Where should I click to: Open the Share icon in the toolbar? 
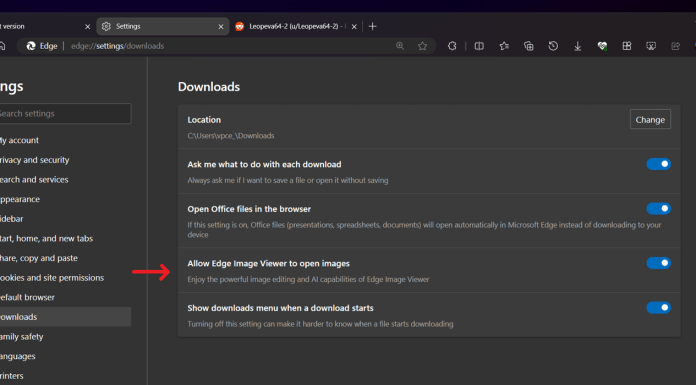pos(676,46)
